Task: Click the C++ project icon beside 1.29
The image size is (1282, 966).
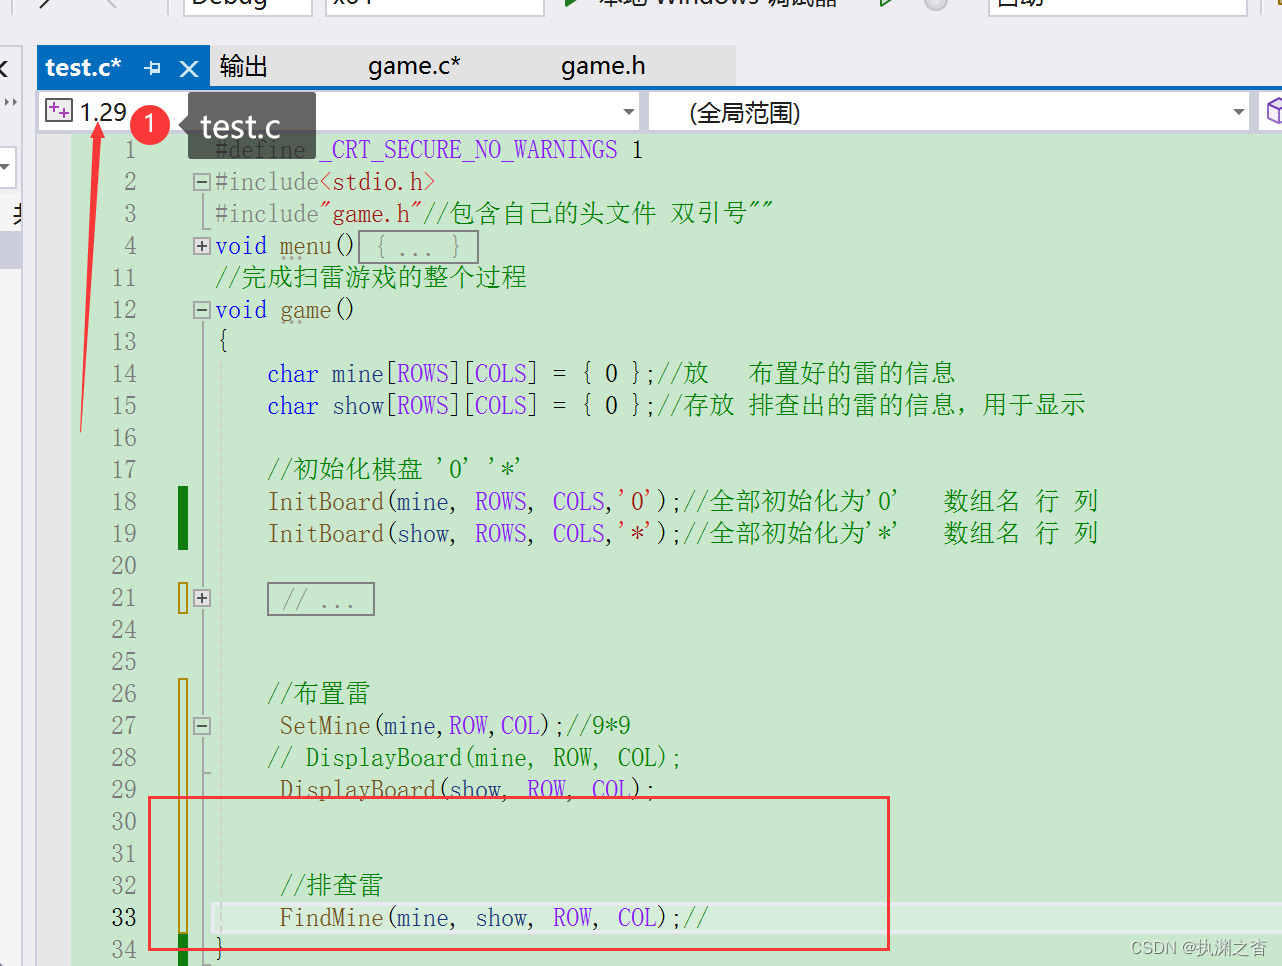Action: pos(59,111)
